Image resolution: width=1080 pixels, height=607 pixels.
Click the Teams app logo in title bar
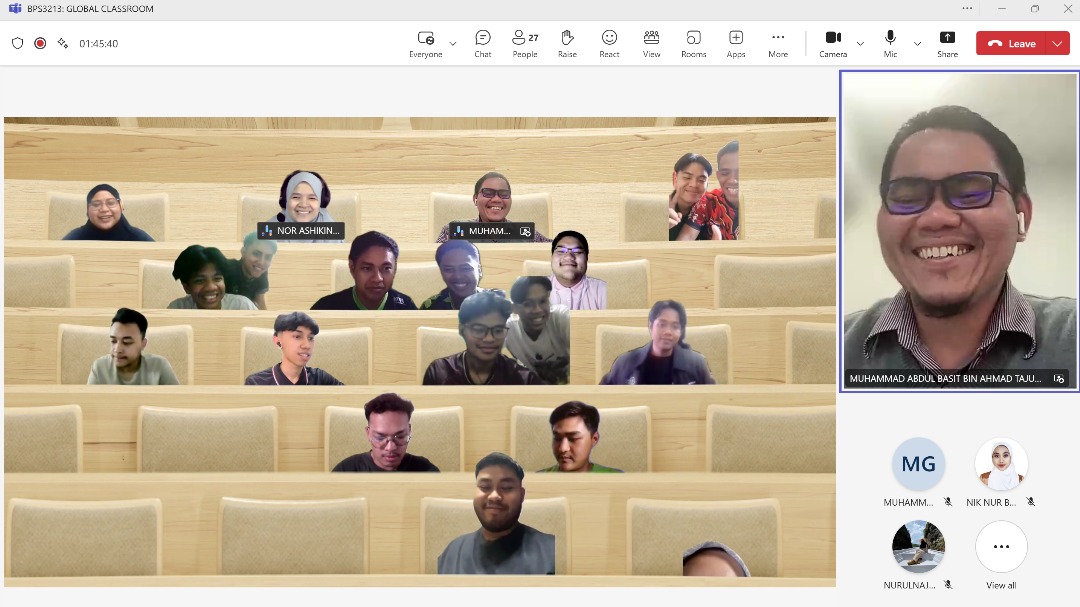(x=14, y=8)
